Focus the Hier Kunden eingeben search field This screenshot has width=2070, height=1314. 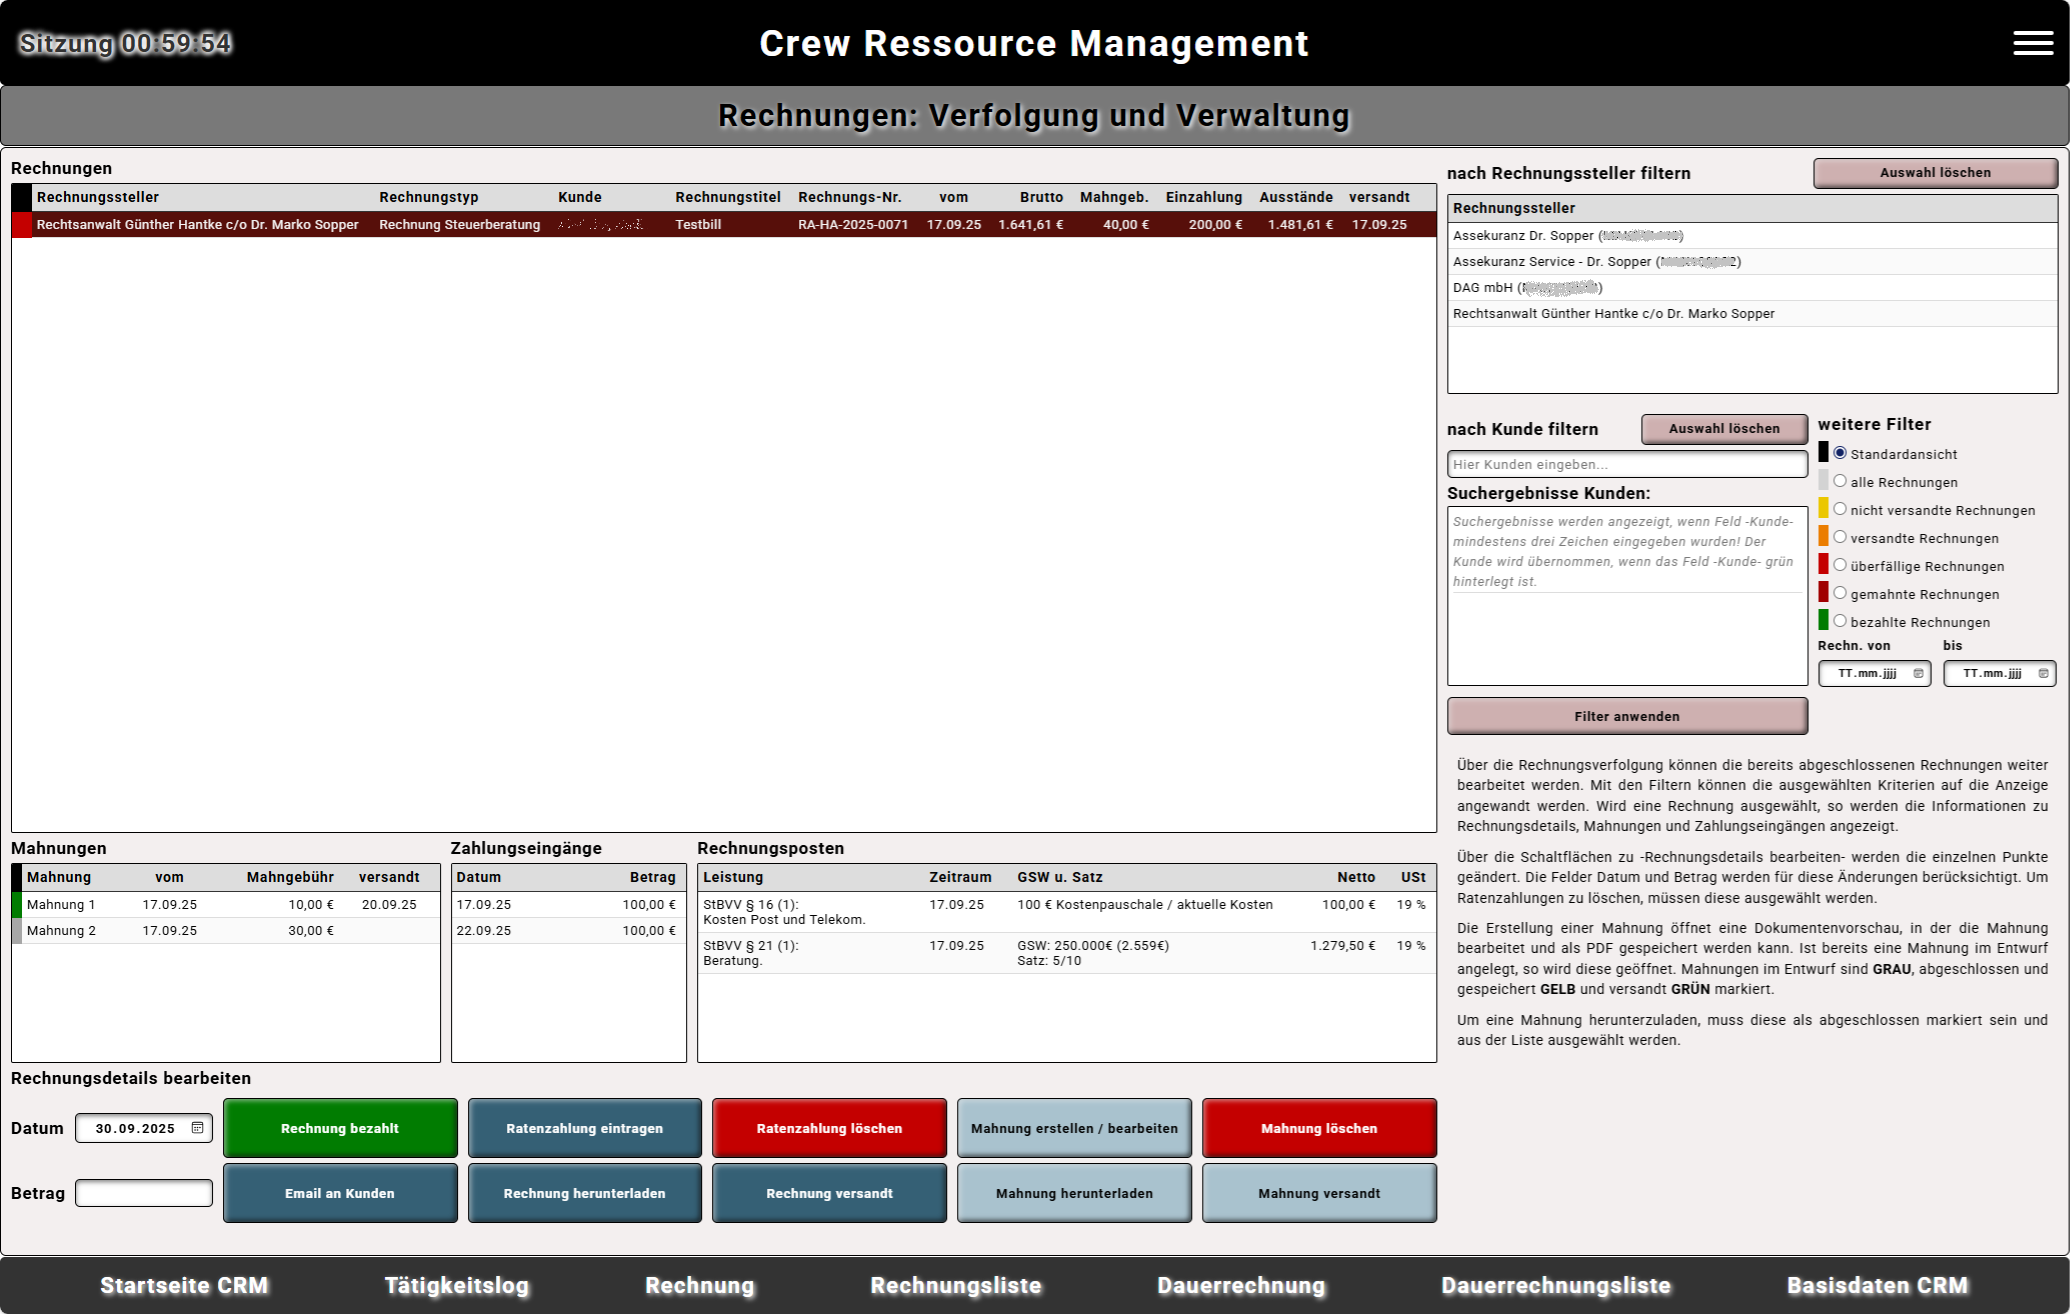(x=1626, y=464)
